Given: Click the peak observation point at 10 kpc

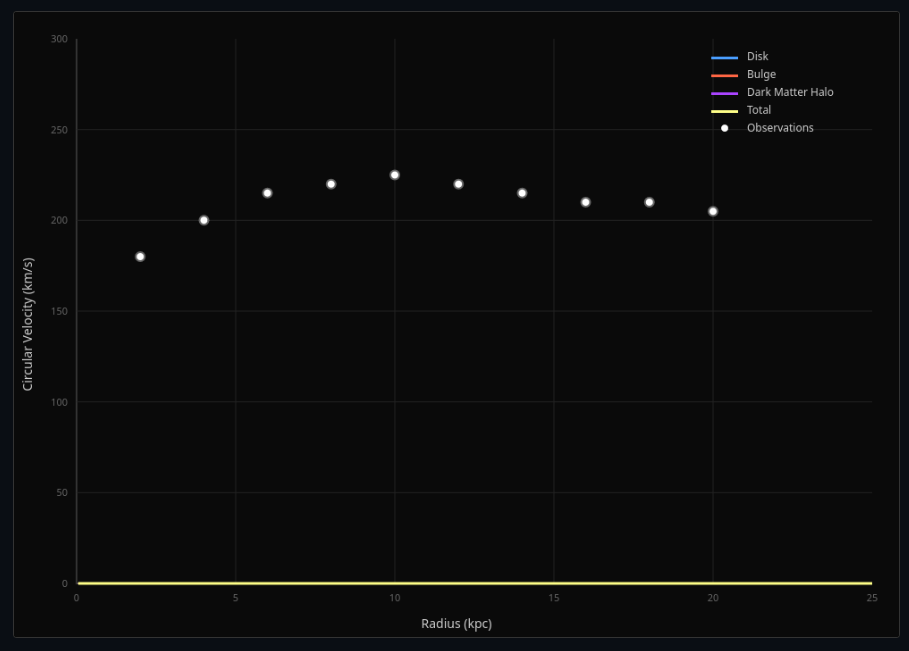Looking at the screenshot, I should 394,174.
